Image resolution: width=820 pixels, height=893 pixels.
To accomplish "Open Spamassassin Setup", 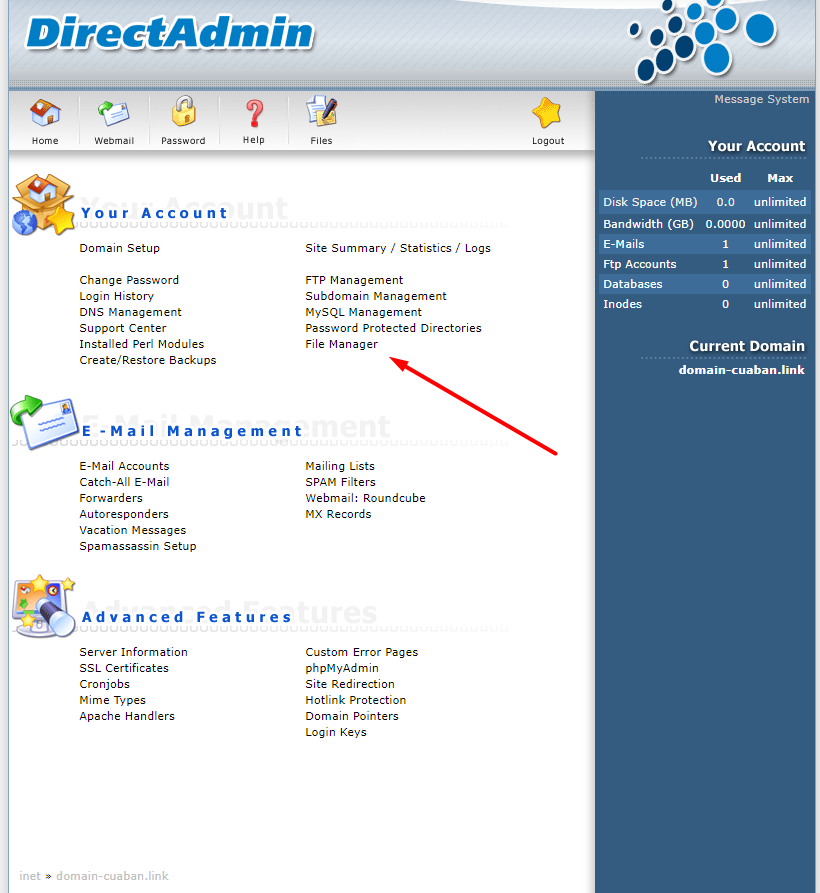I will (x=138, y=546).
